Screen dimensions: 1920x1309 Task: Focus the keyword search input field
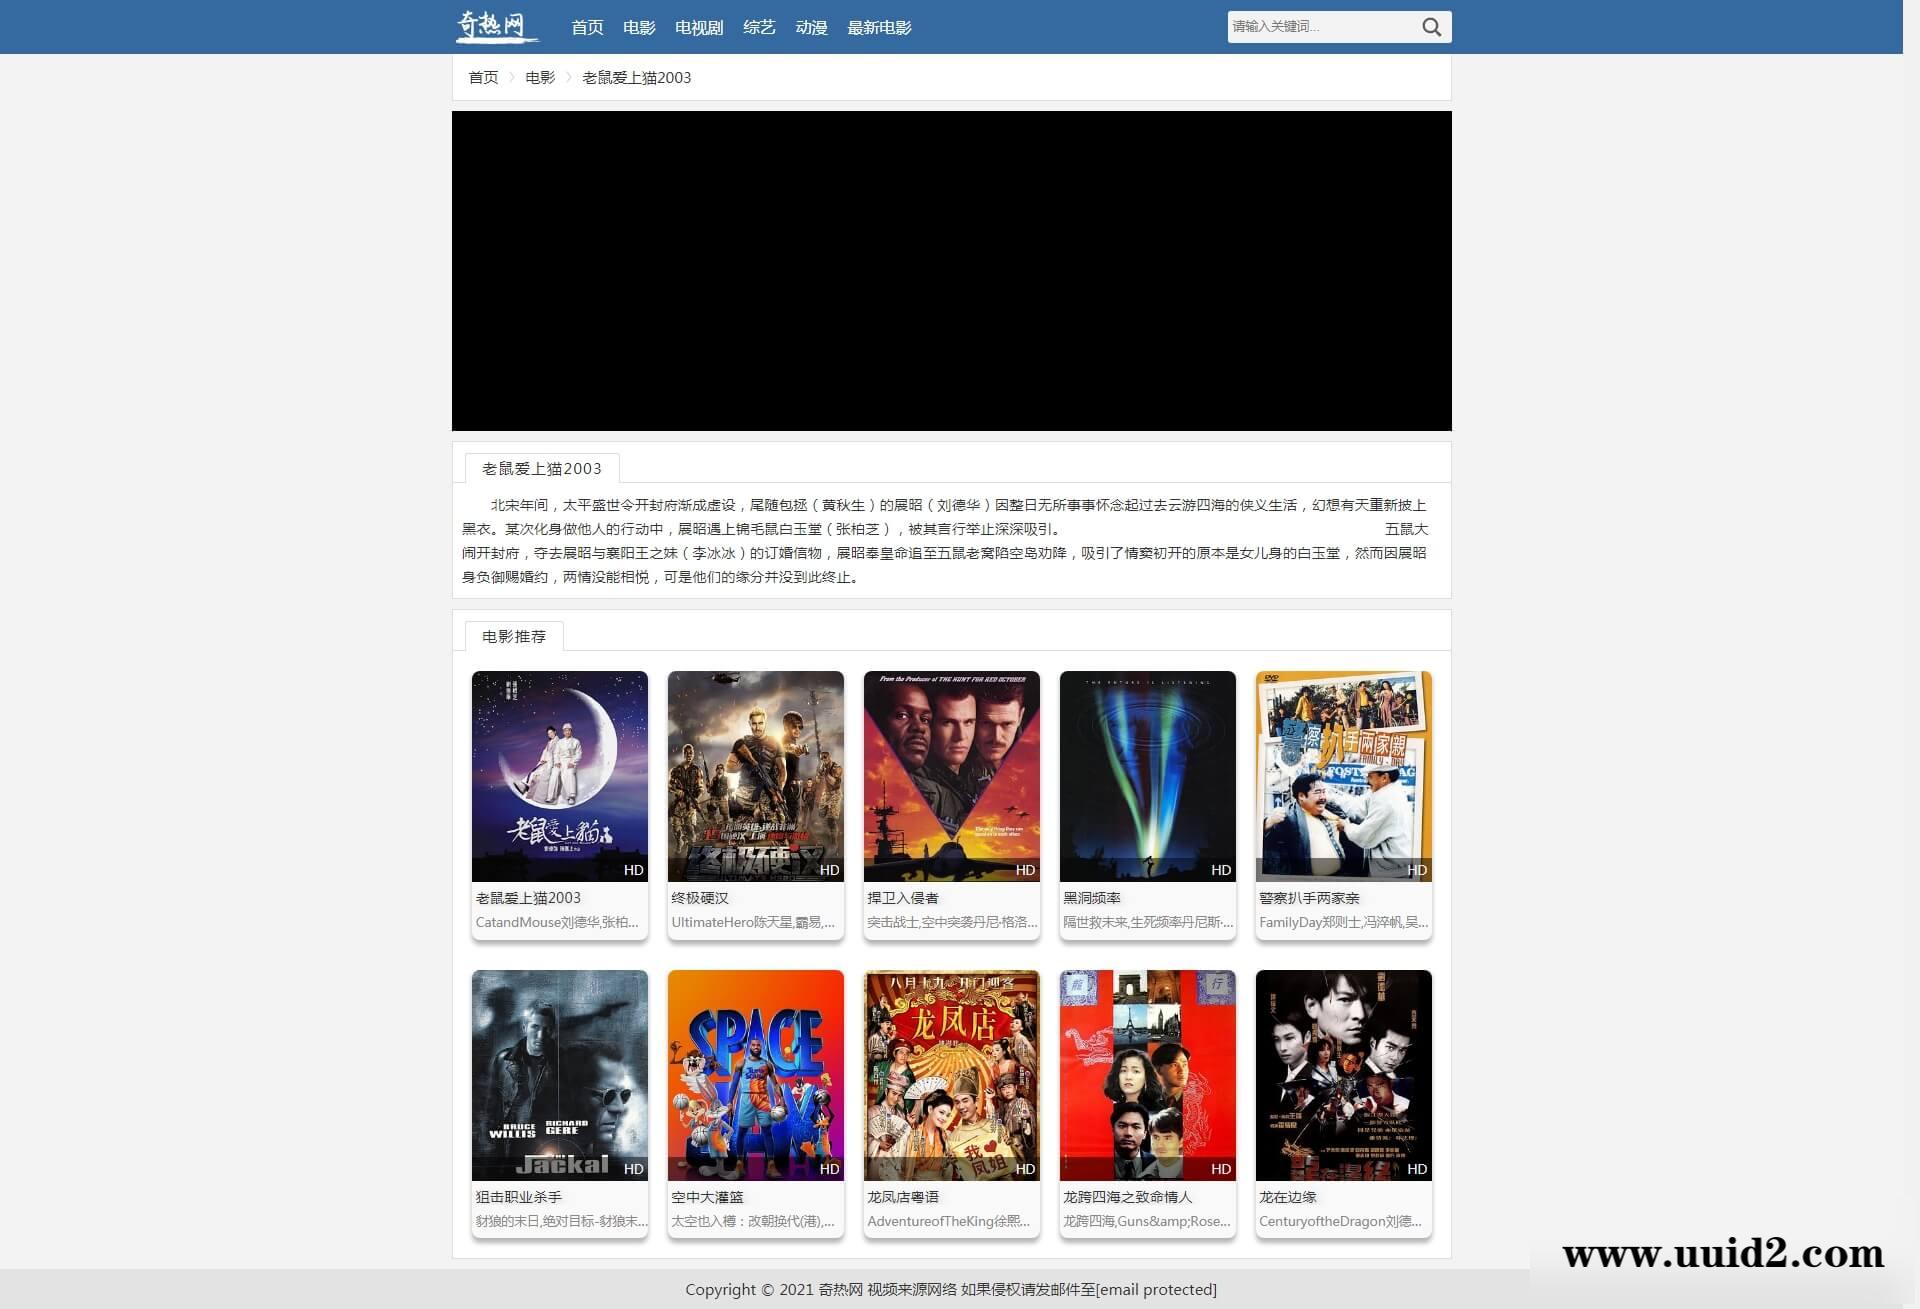(x=1320, y=27)
